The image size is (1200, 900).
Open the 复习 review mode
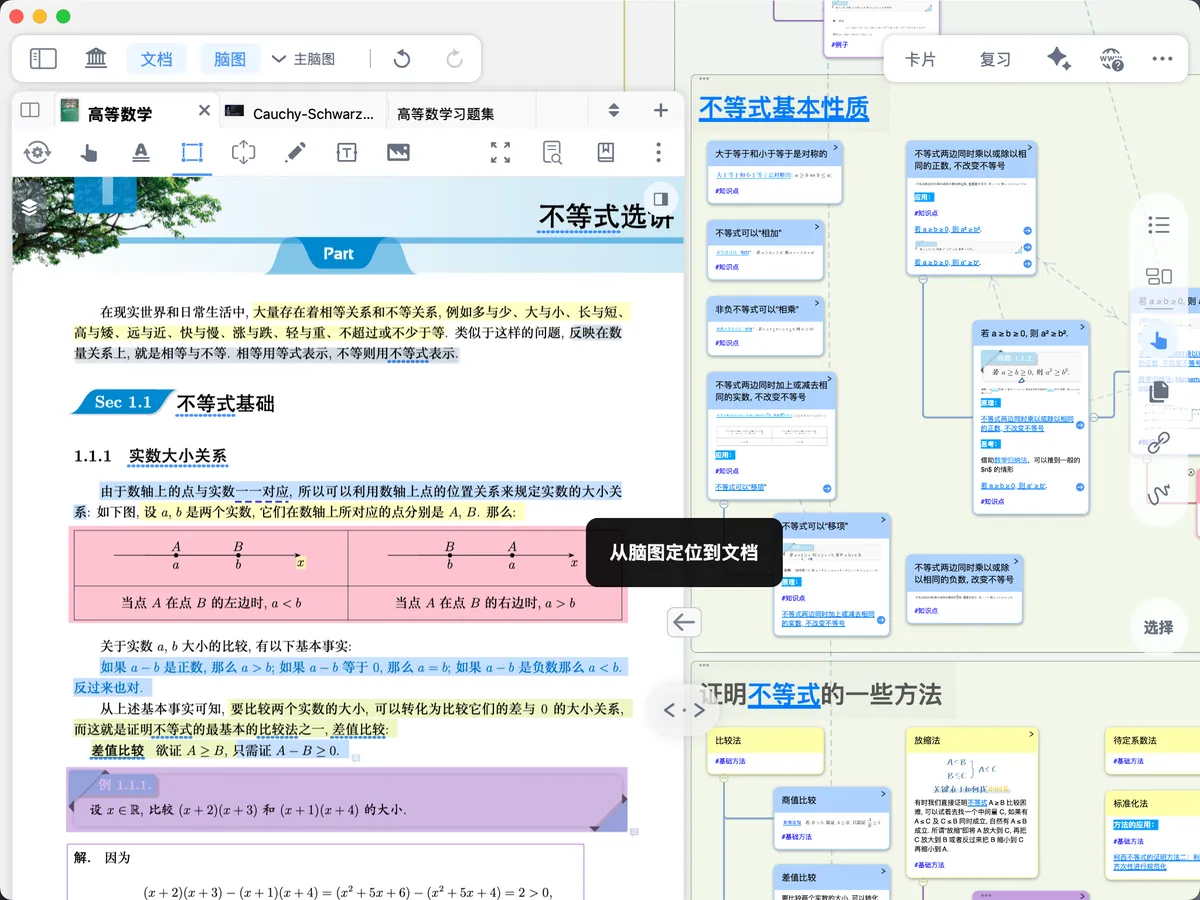tap(995, 59)
